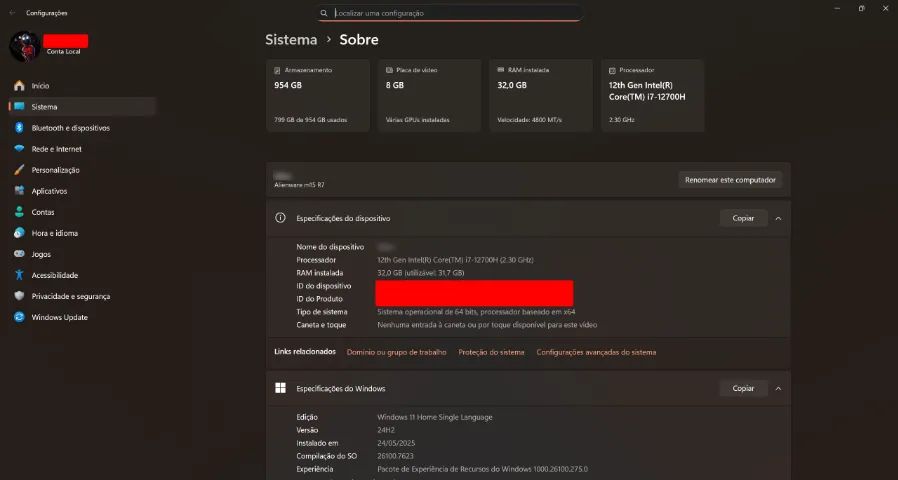Collapse Especificações do Windows section chevron
898x480 pixels.
click(x=778, y=388)
